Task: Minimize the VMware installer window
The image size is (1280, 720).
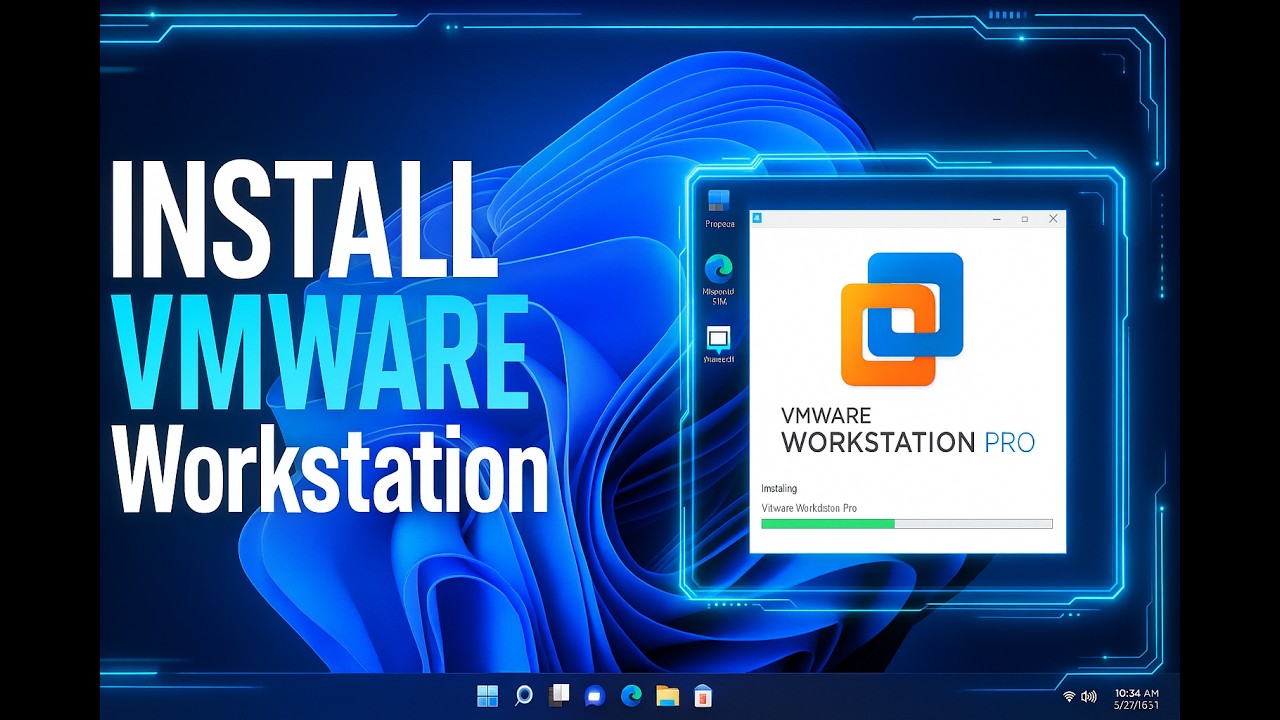Action: click(x=997, y=218)
